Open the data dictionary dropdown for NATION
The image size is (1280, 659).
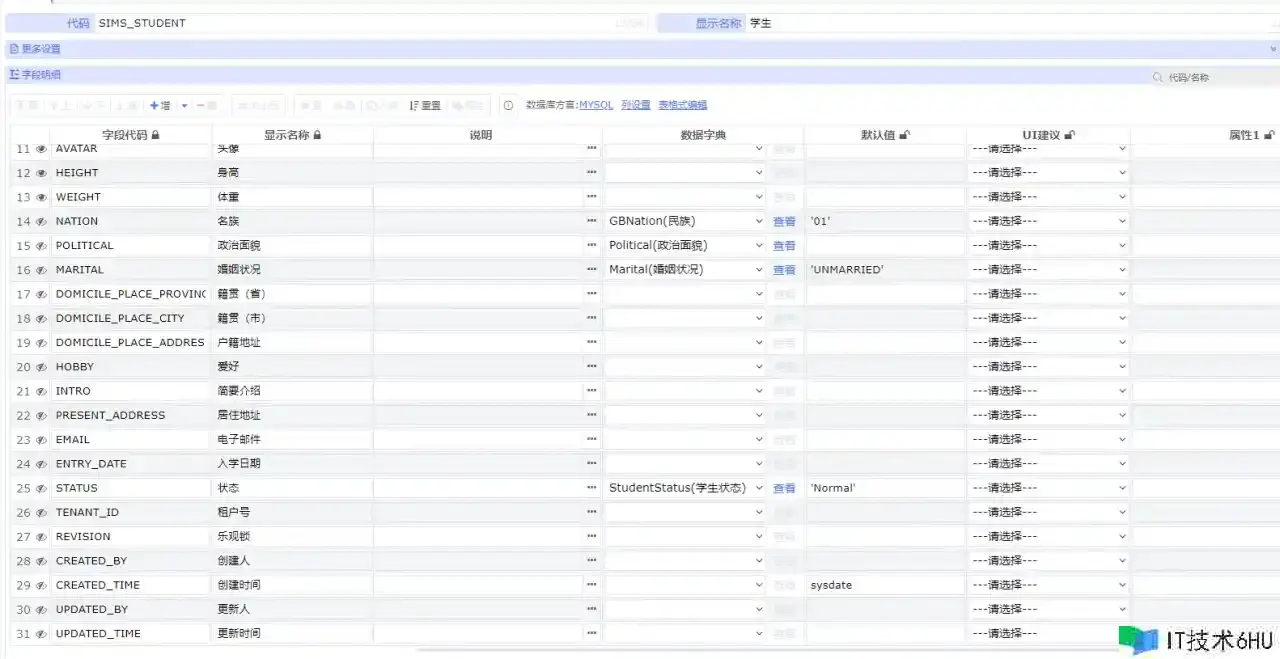point(759,221)
